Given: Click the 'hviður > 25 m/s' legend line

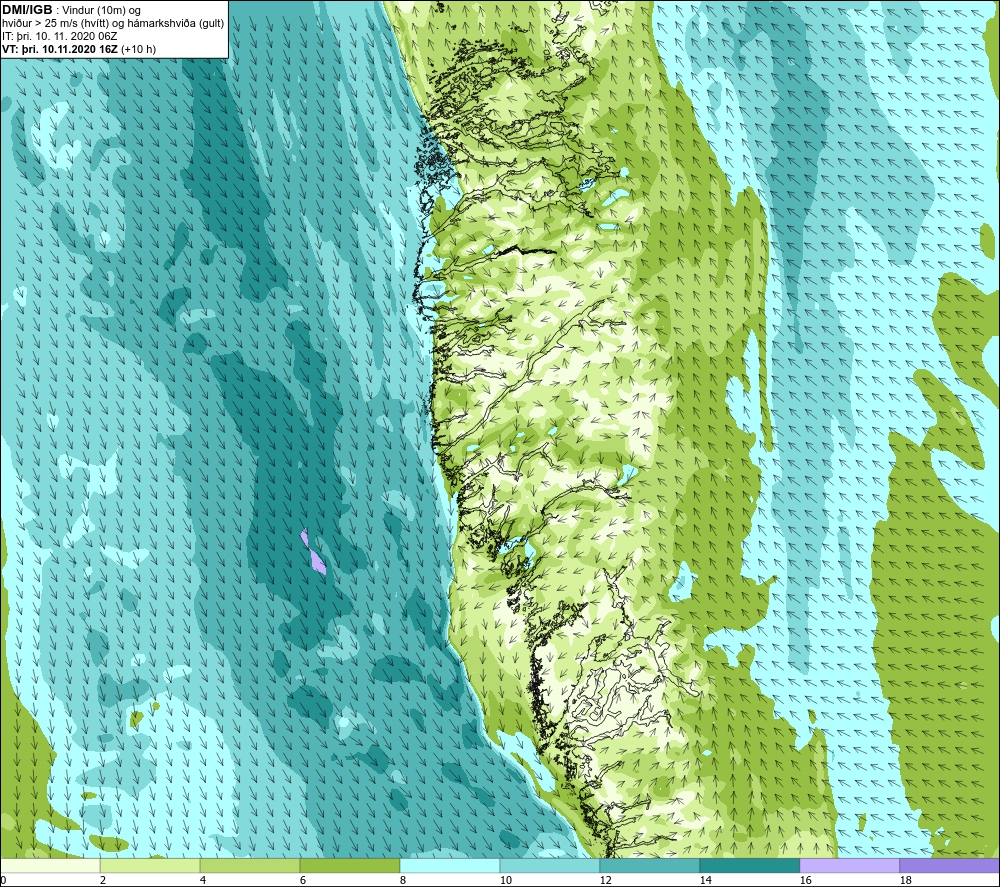Looking at the screenshot, I should tap(113, 23).
